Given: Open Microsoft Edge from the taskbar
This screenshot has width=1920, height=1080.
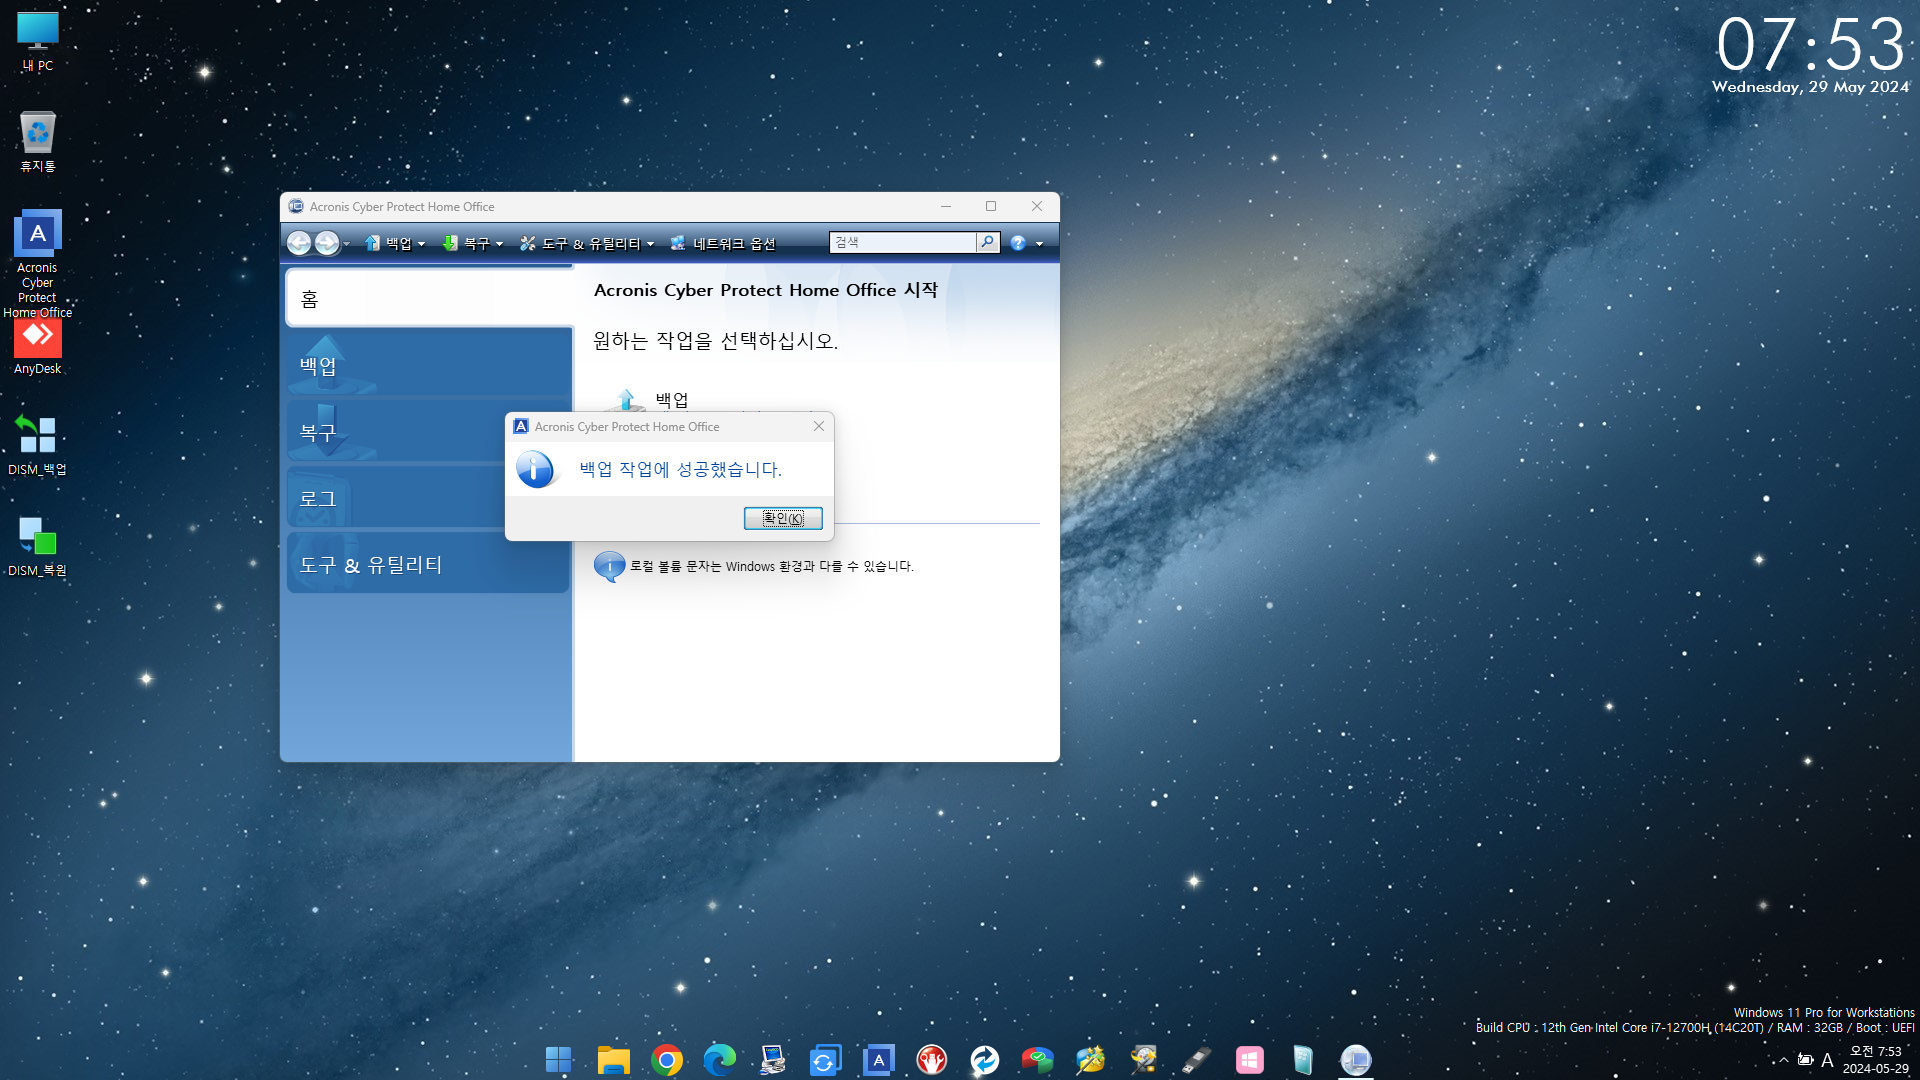Looking at the screenshot, I should [x=720, y=1060].
